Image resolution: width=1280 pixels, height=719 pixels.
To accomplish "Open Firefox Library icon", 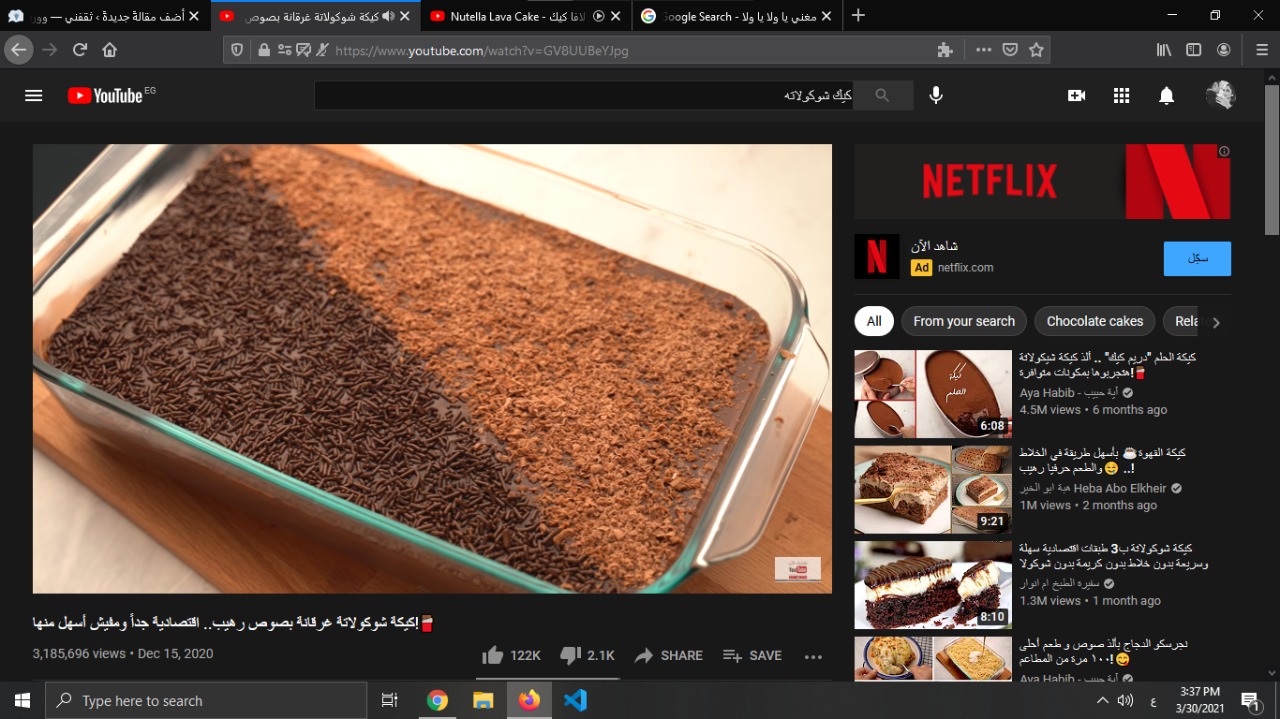I will point(1164,50).
